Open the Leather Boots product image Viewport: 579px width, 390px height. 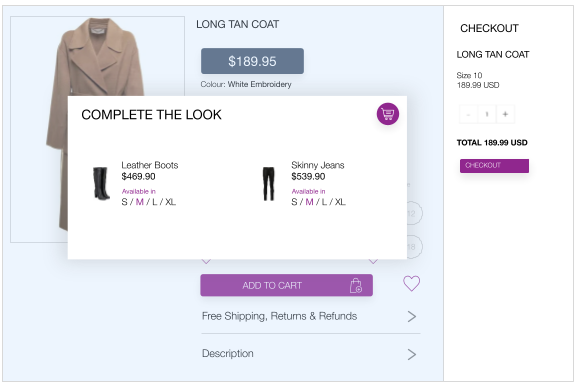point(101,184)
